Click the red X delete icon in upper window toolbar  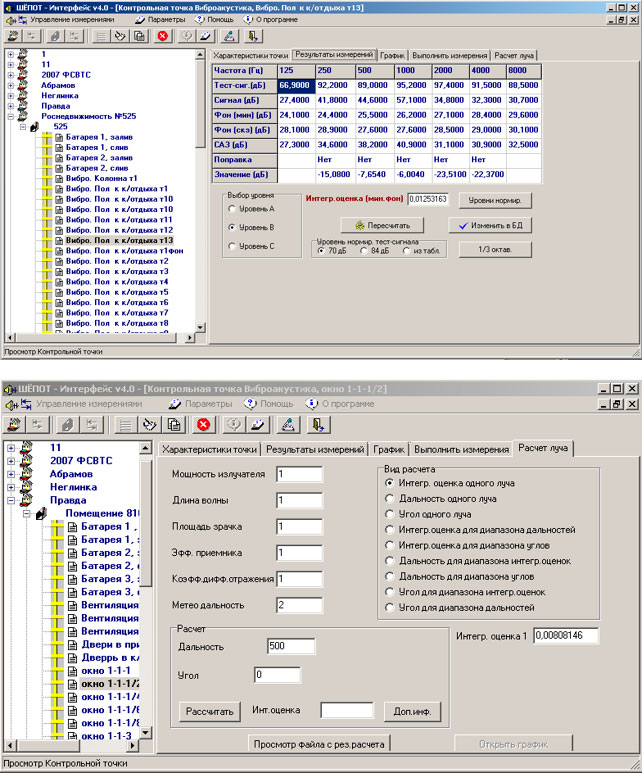tap(163, 36)
